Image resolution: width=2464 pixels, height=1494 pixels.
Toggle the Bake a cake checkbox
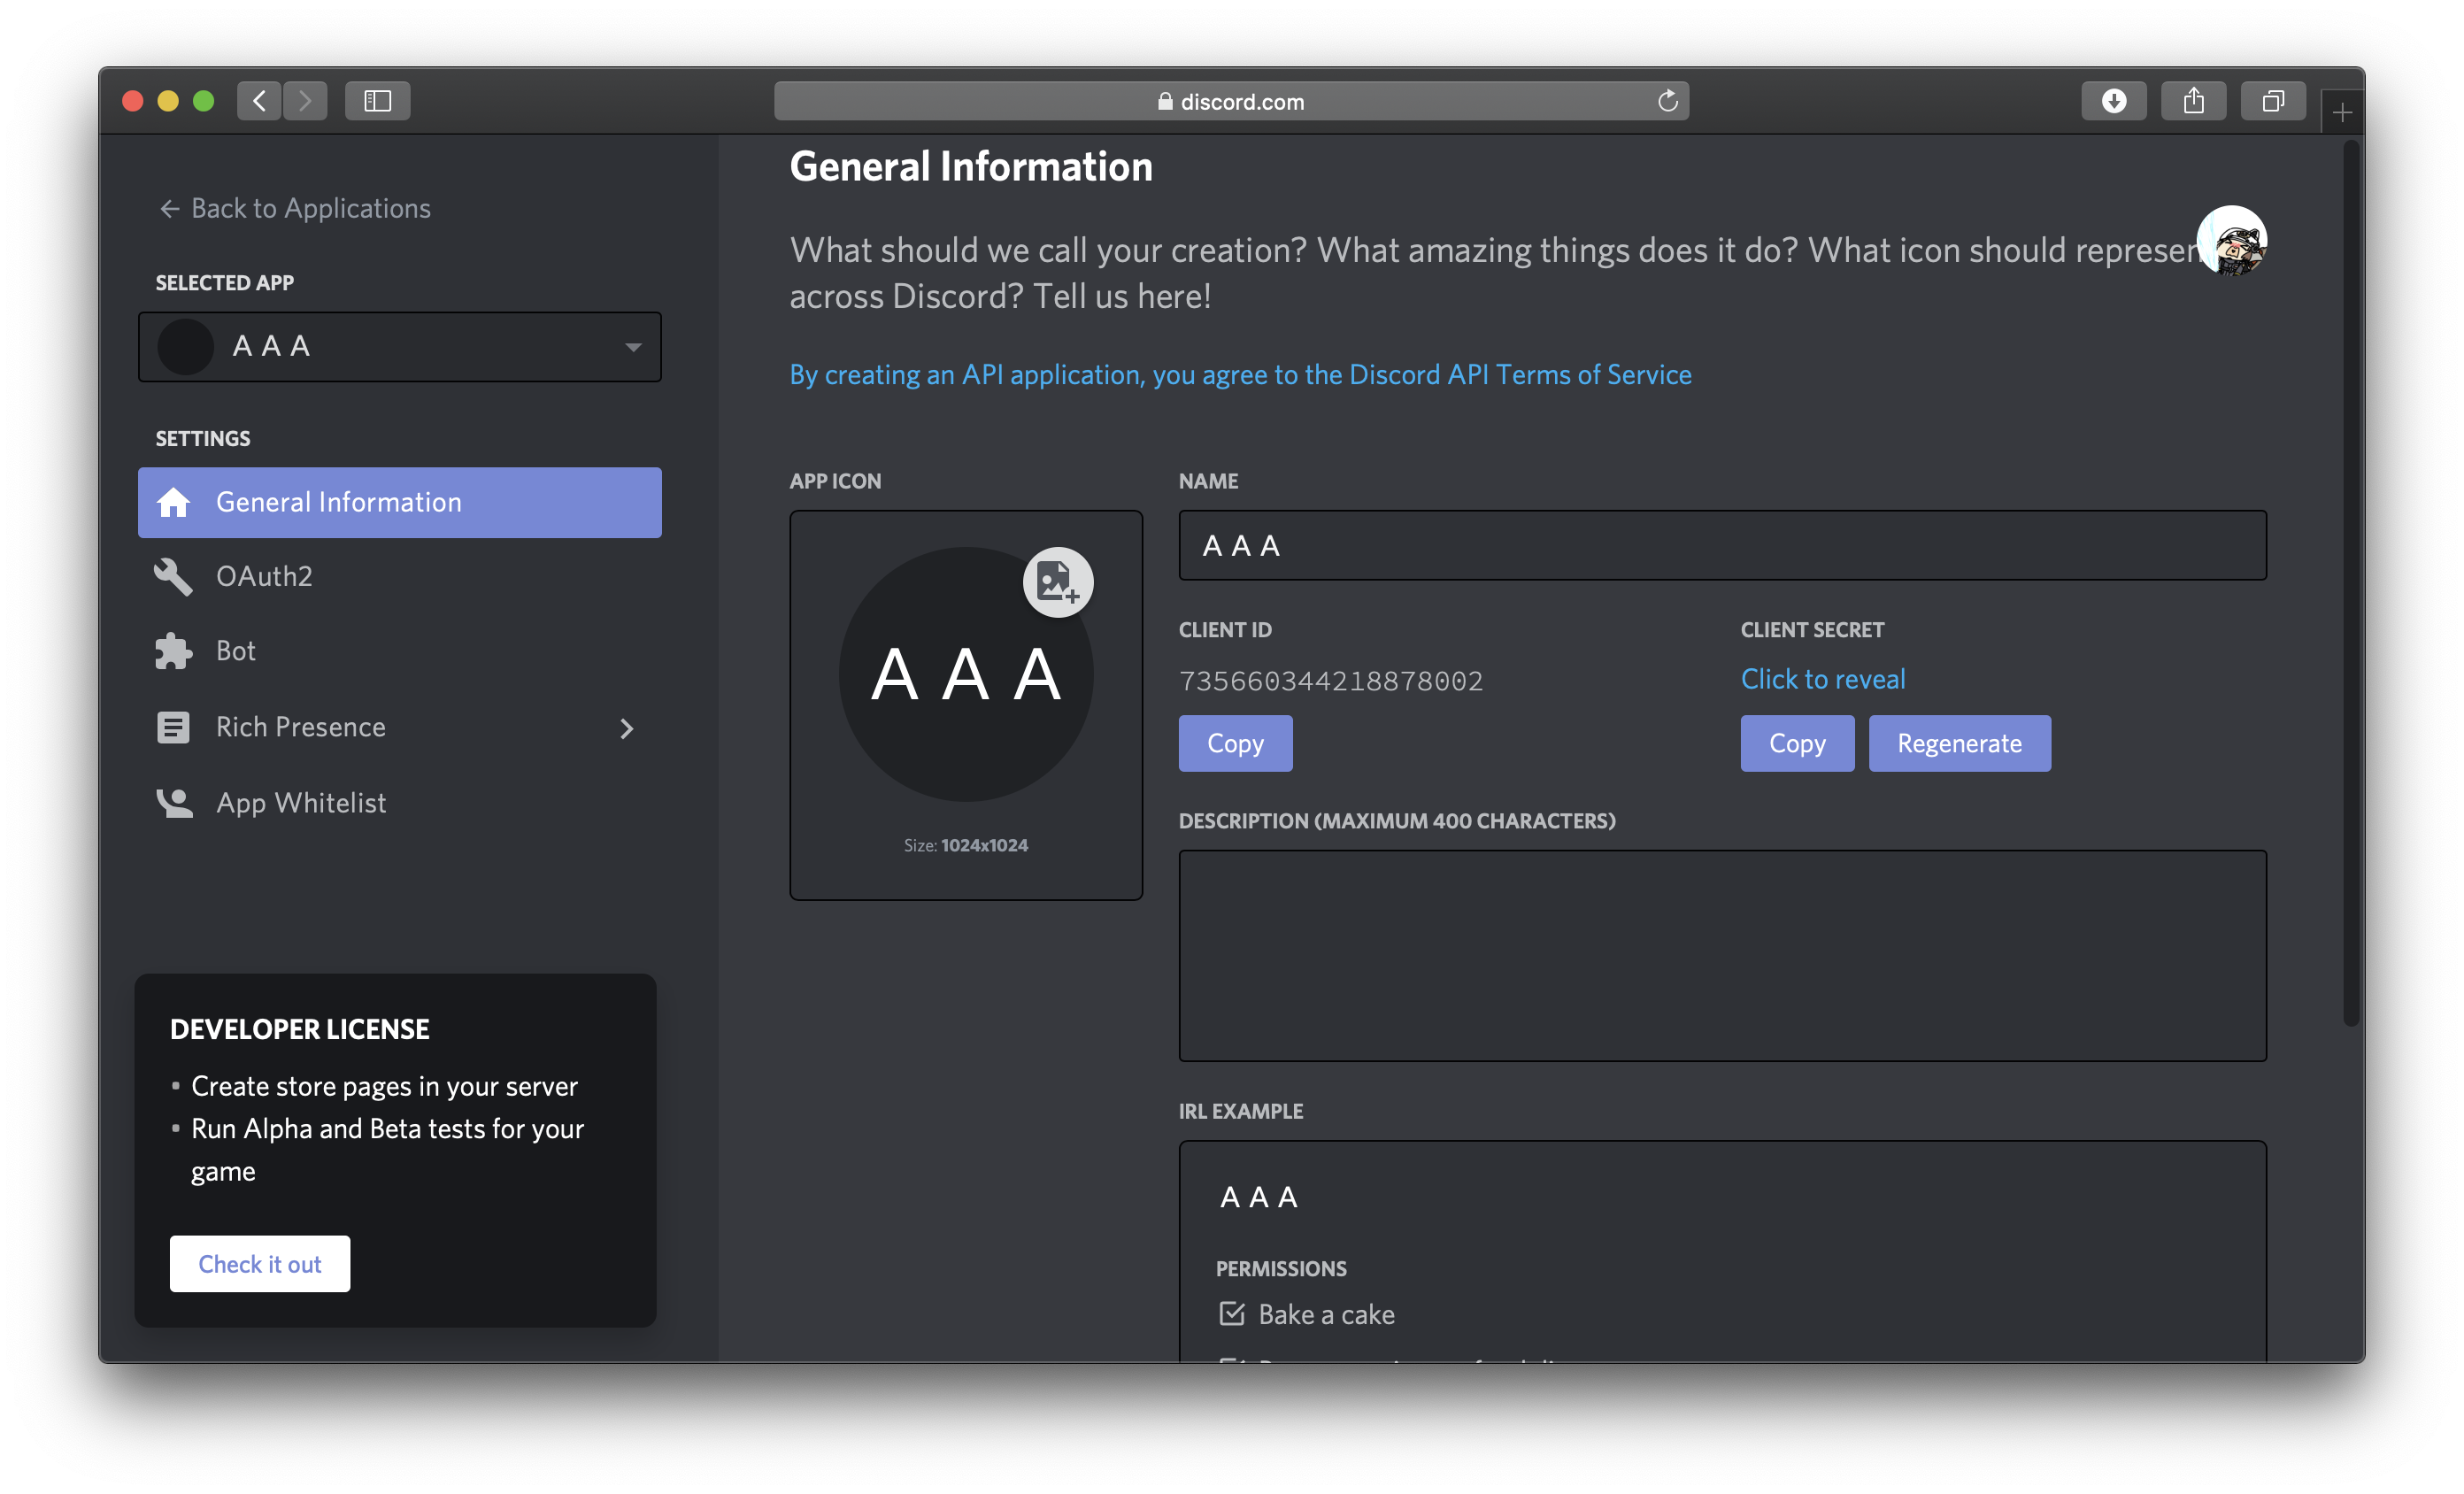[1232, 1313]
